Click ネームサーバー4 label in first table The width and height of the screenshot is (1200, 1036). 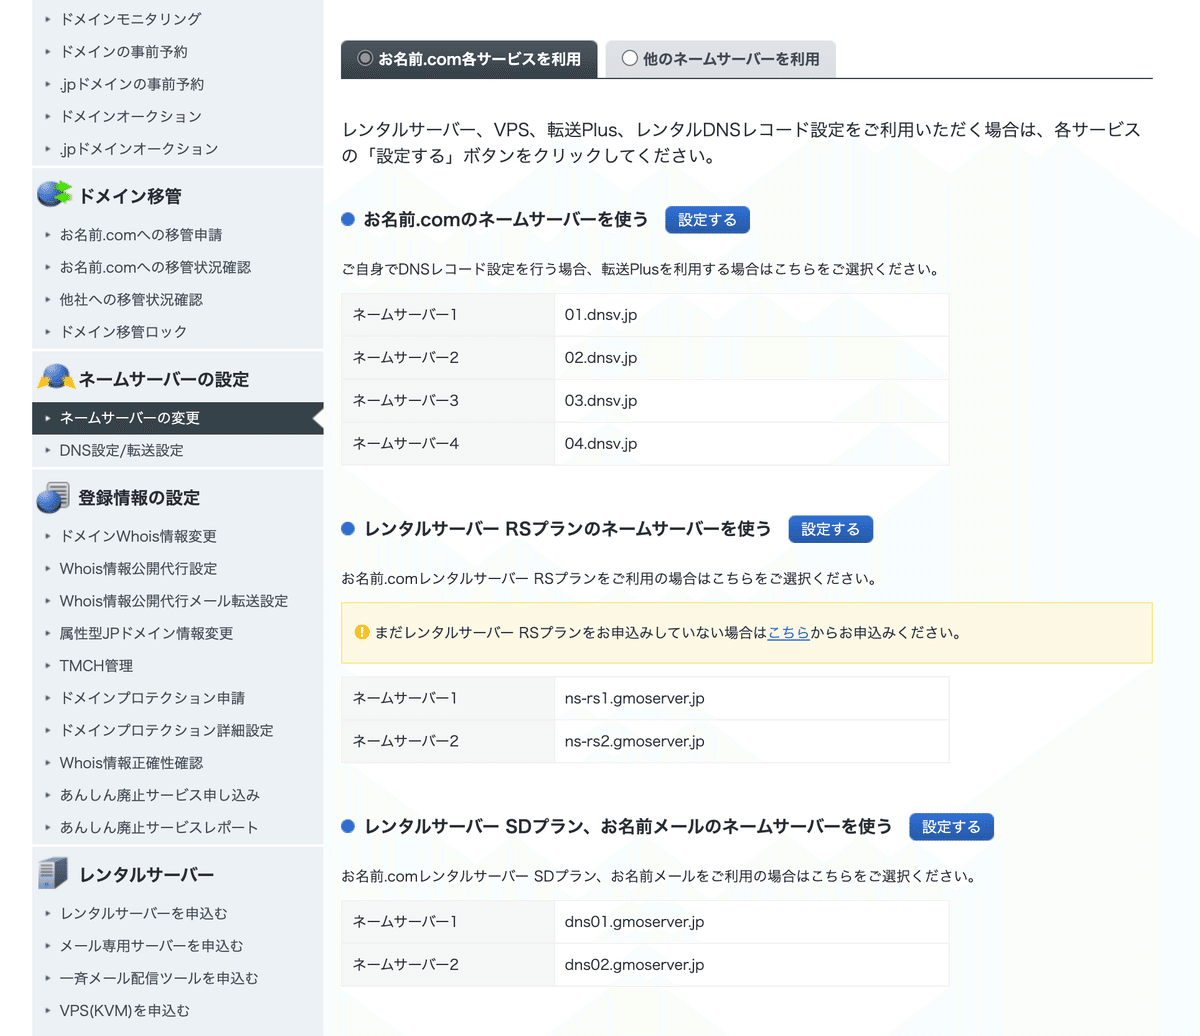coord(406,444)
